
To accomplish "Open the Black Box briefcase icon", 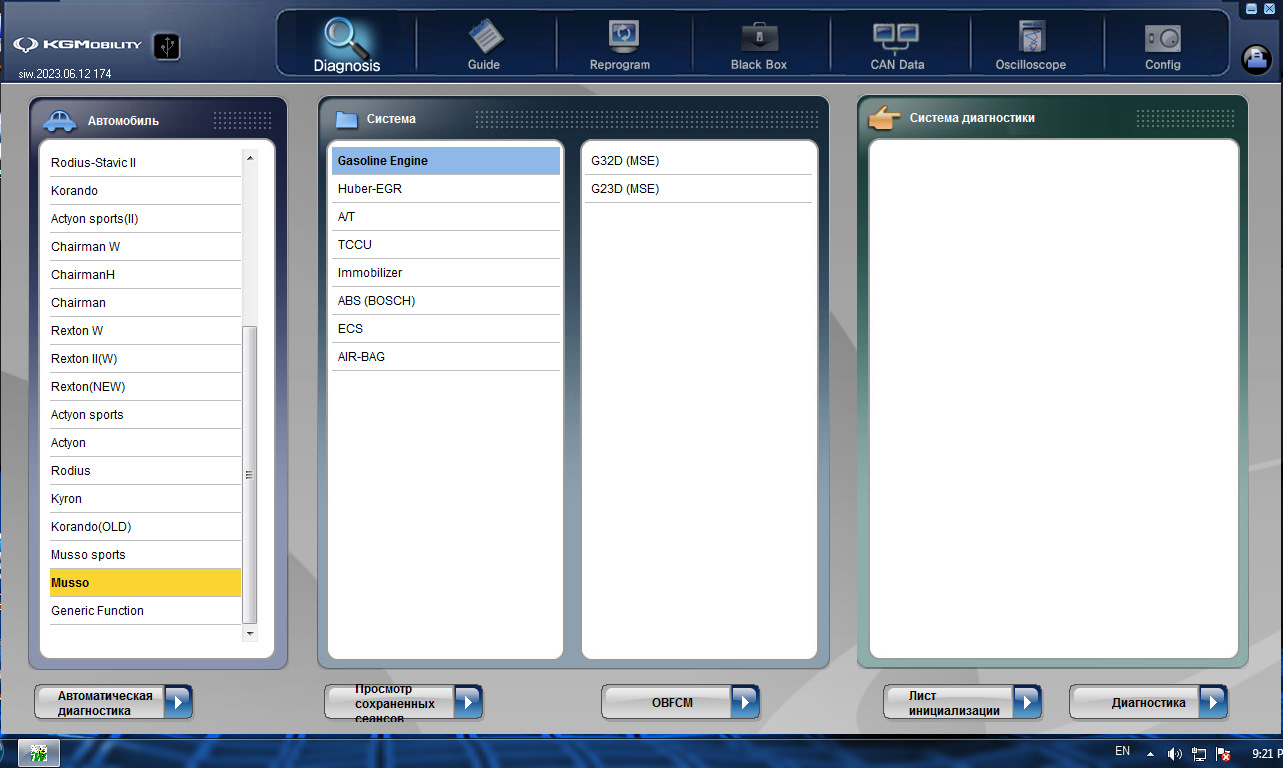I will tap(759, 38).
